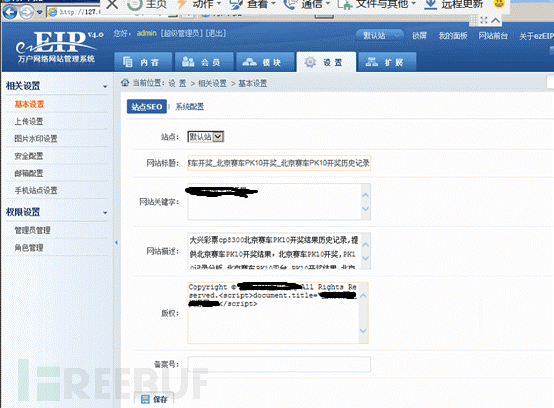Open the 查看 menu in remote toolbar
This screenshot has width=554, height=408.
pos(253,4)
